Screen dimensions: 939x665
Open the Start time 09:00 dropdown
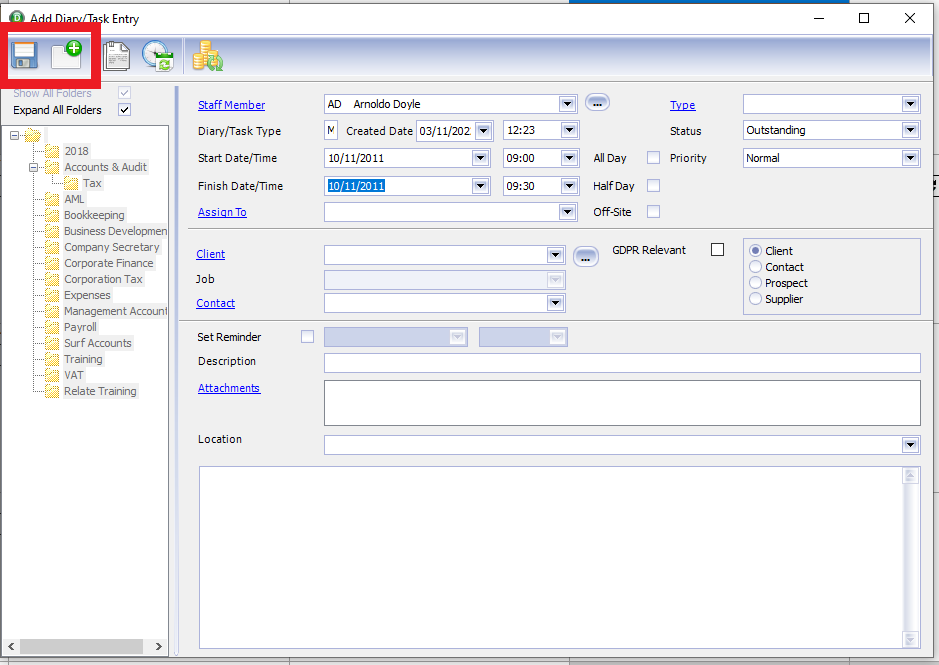[x=569, y=158]
